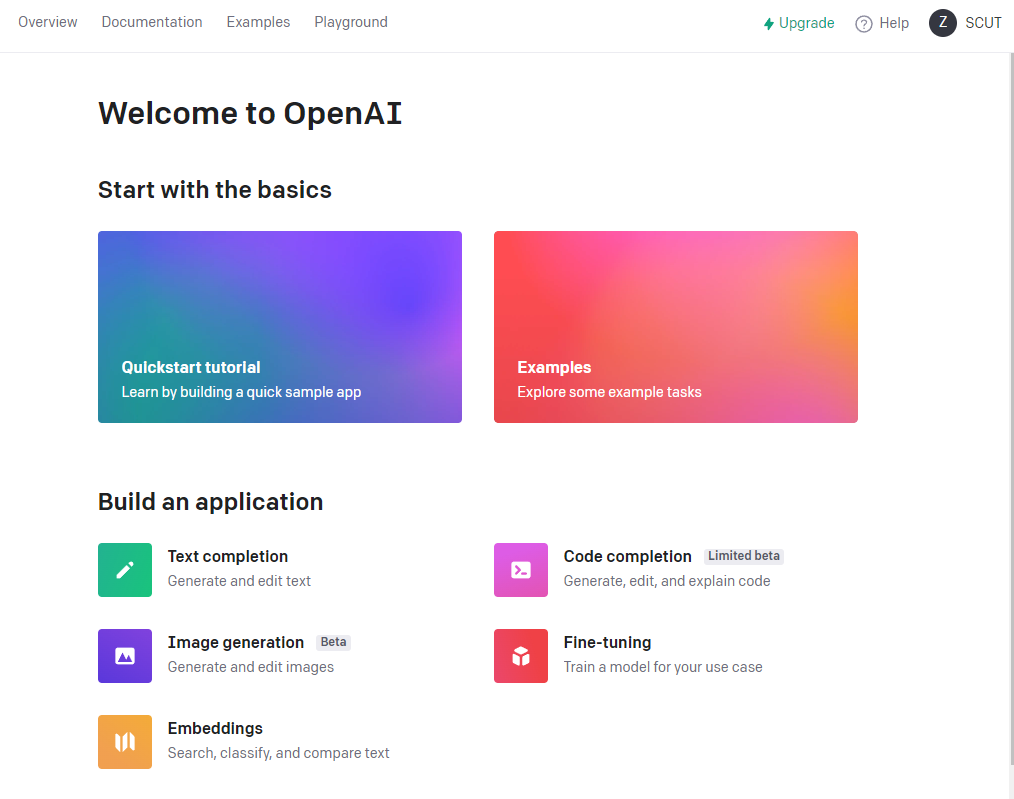1014x799 pixels.
Task: Go to the Overview tab
Action: pos(48,22)
